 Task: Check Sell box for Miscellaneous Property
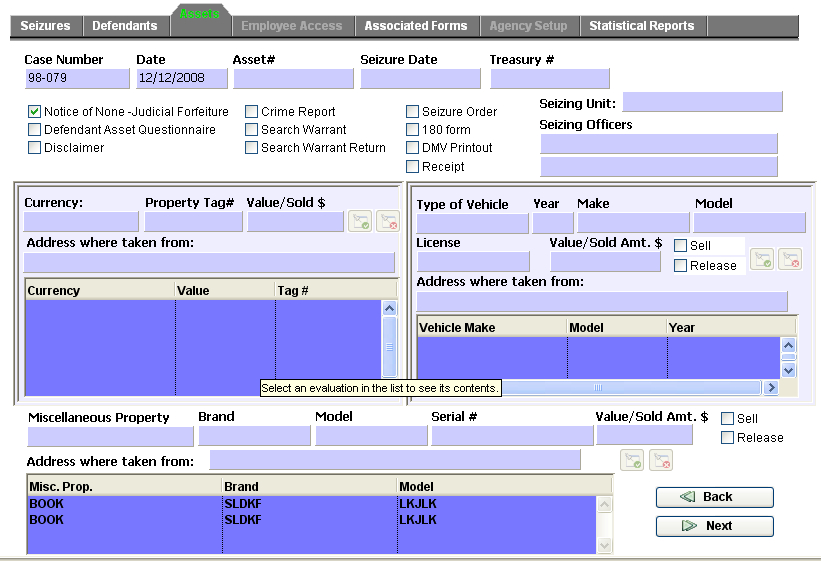tap(727, 419)
